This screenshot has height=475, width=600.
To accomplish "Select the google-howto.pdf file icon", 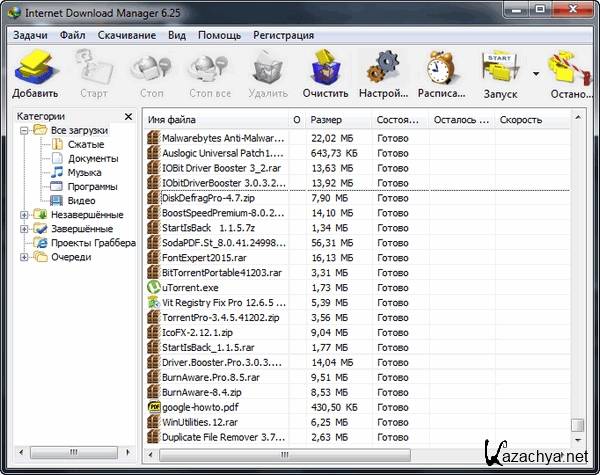I will [x=153, y=408].
